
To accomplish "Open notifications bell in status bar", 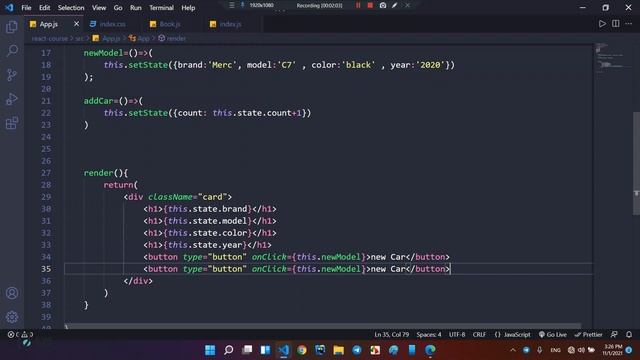I will [x=629, y=334].
